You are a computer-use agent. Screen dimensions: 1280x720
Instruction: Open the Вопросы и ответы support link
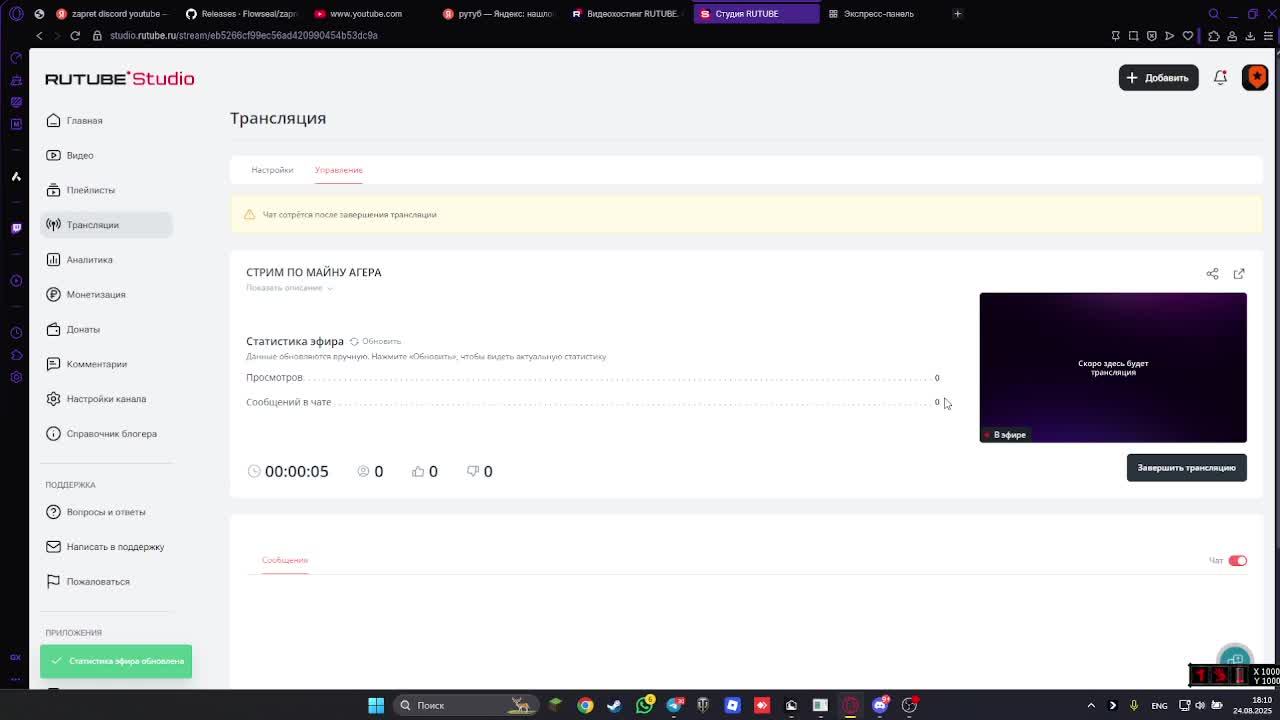(105, 512)
